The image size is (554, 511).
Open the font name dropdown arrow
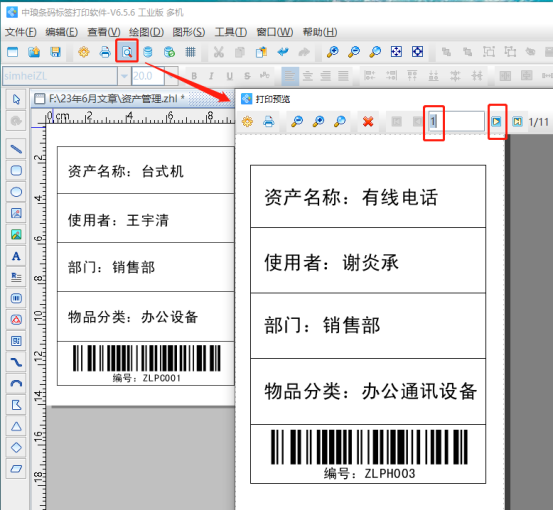pyautogui.click(x=124, y=76)
